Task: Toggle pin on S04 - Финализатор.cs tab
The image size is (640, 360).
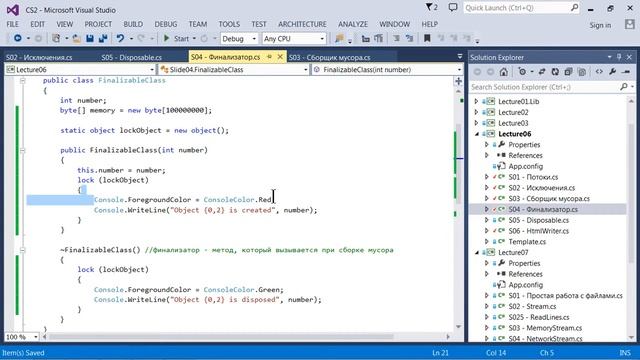Action: click(x=269, y=57)
